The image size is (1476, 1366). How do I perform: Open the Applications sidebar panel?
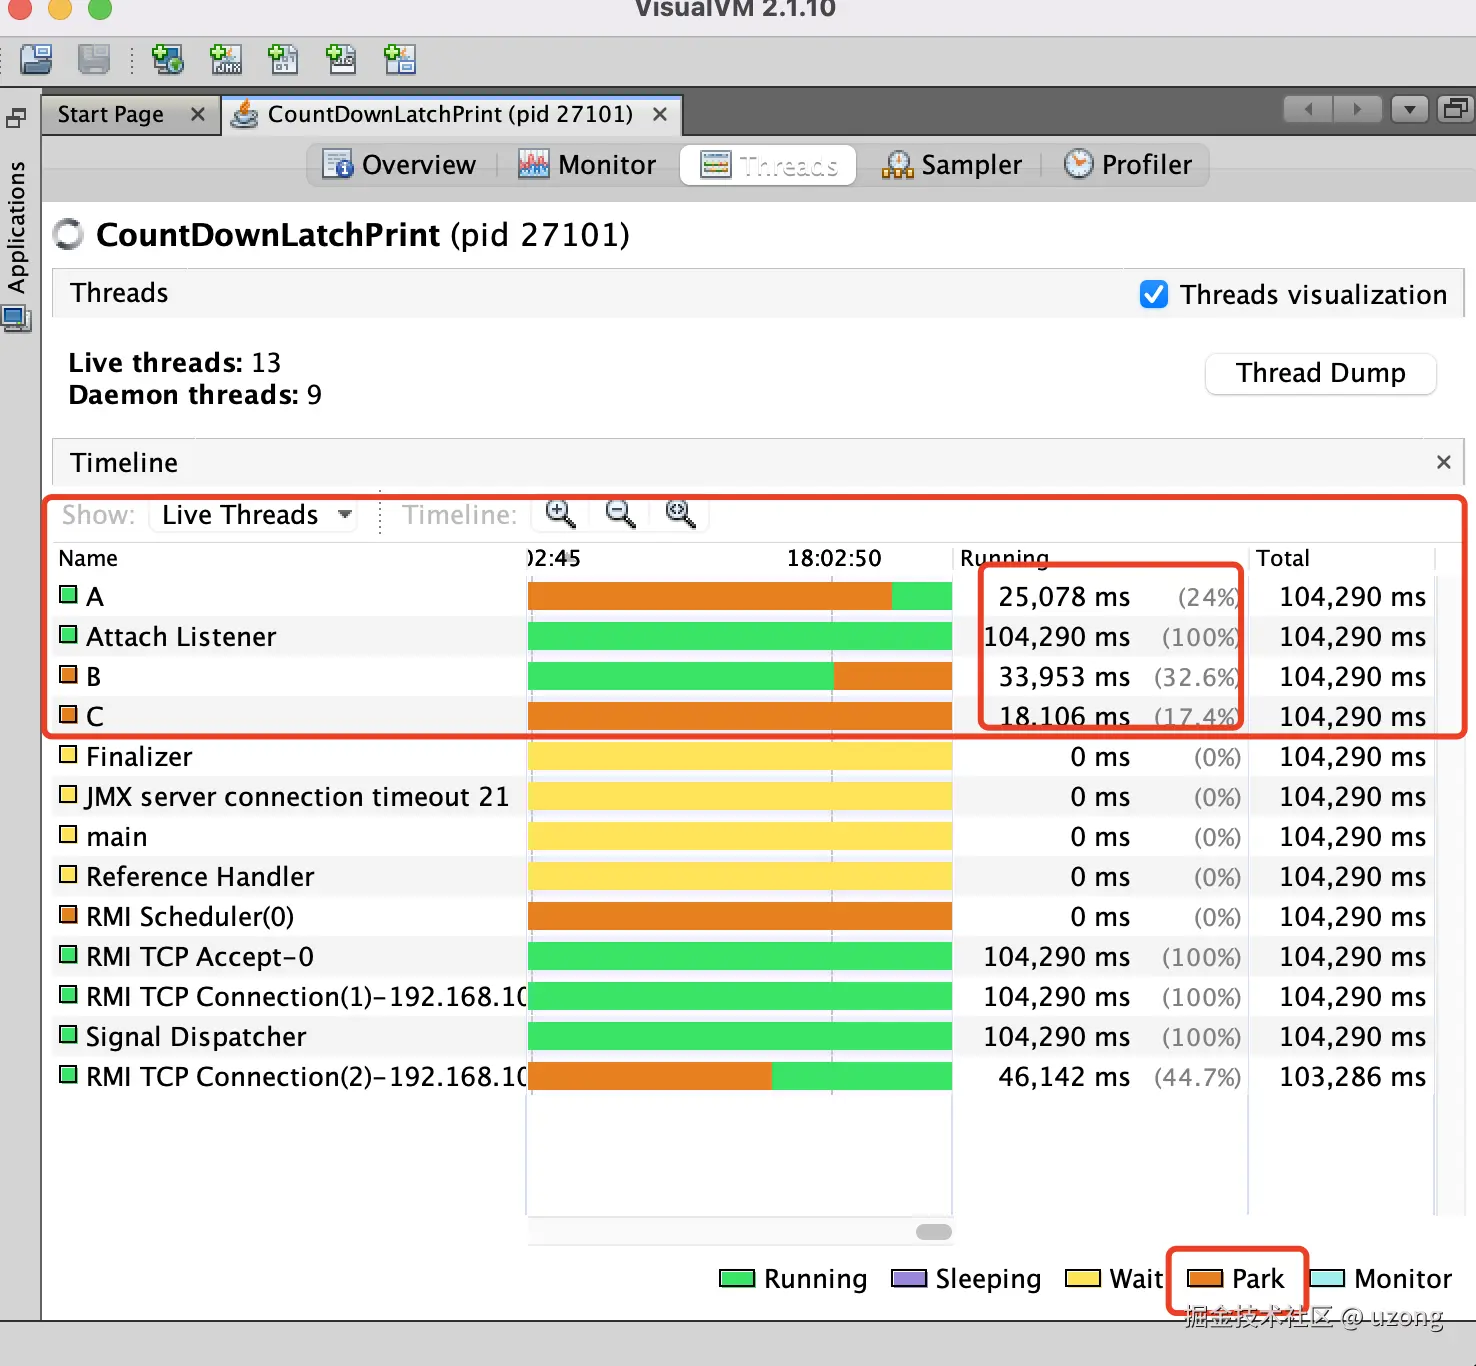pos(17,226)
